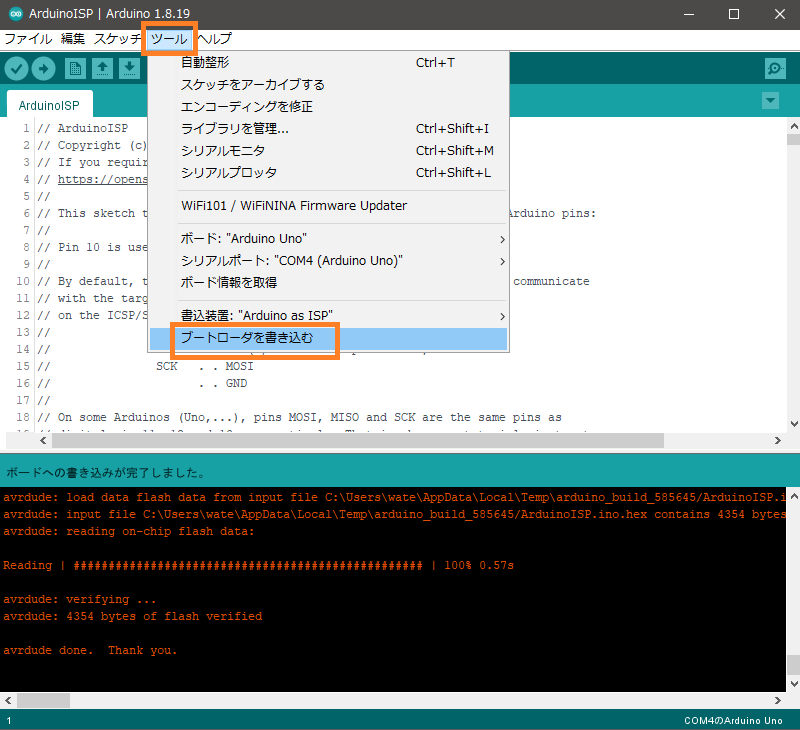The height and width of the screenshot is (730, 800).
Task: Click the Upload arrow toolbar icon
Action: coord(43,68)
